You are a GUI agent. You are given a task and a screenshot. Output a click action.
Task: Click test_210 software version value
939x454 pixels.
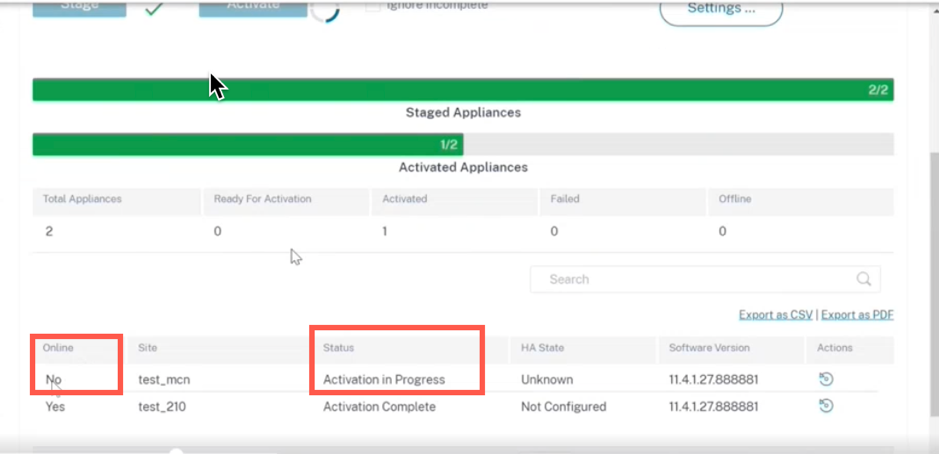coord(714,407)
